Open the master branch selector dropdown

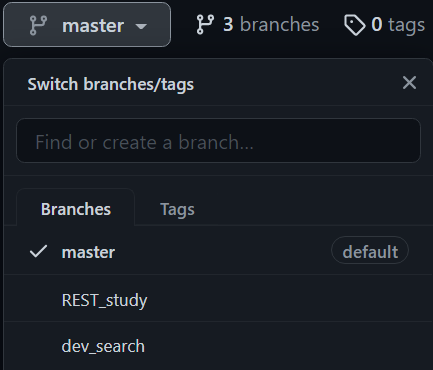87,25
